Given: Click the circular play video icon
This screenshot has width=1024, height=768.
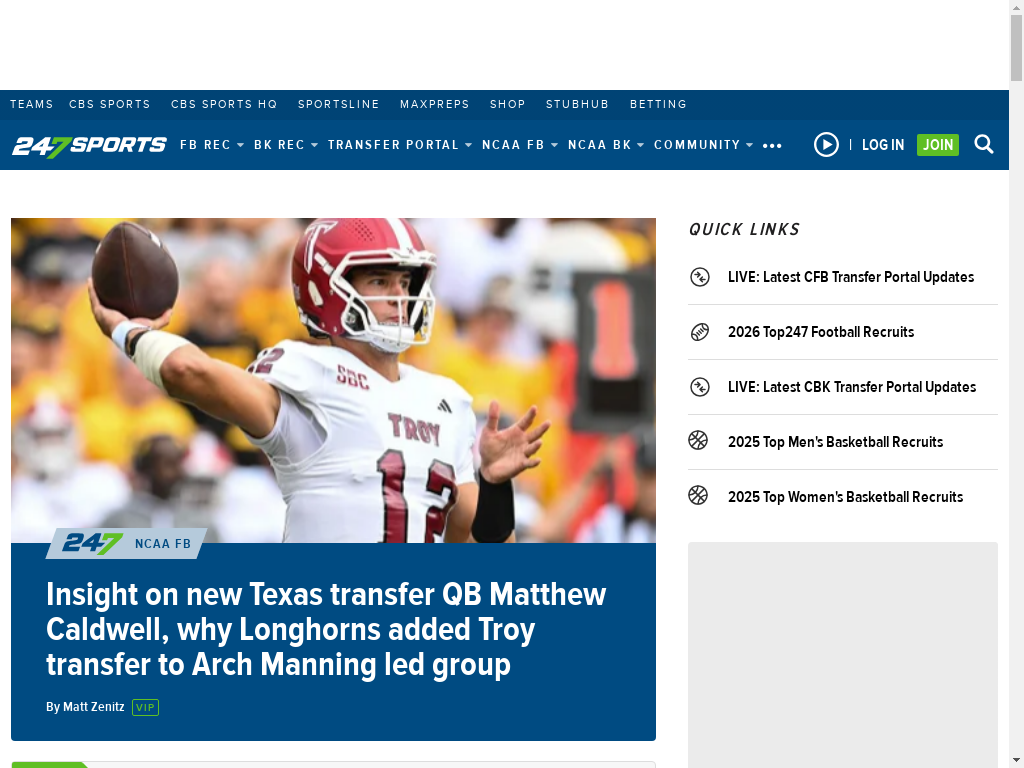Looking at the screenshot, I should click(826, 144).
